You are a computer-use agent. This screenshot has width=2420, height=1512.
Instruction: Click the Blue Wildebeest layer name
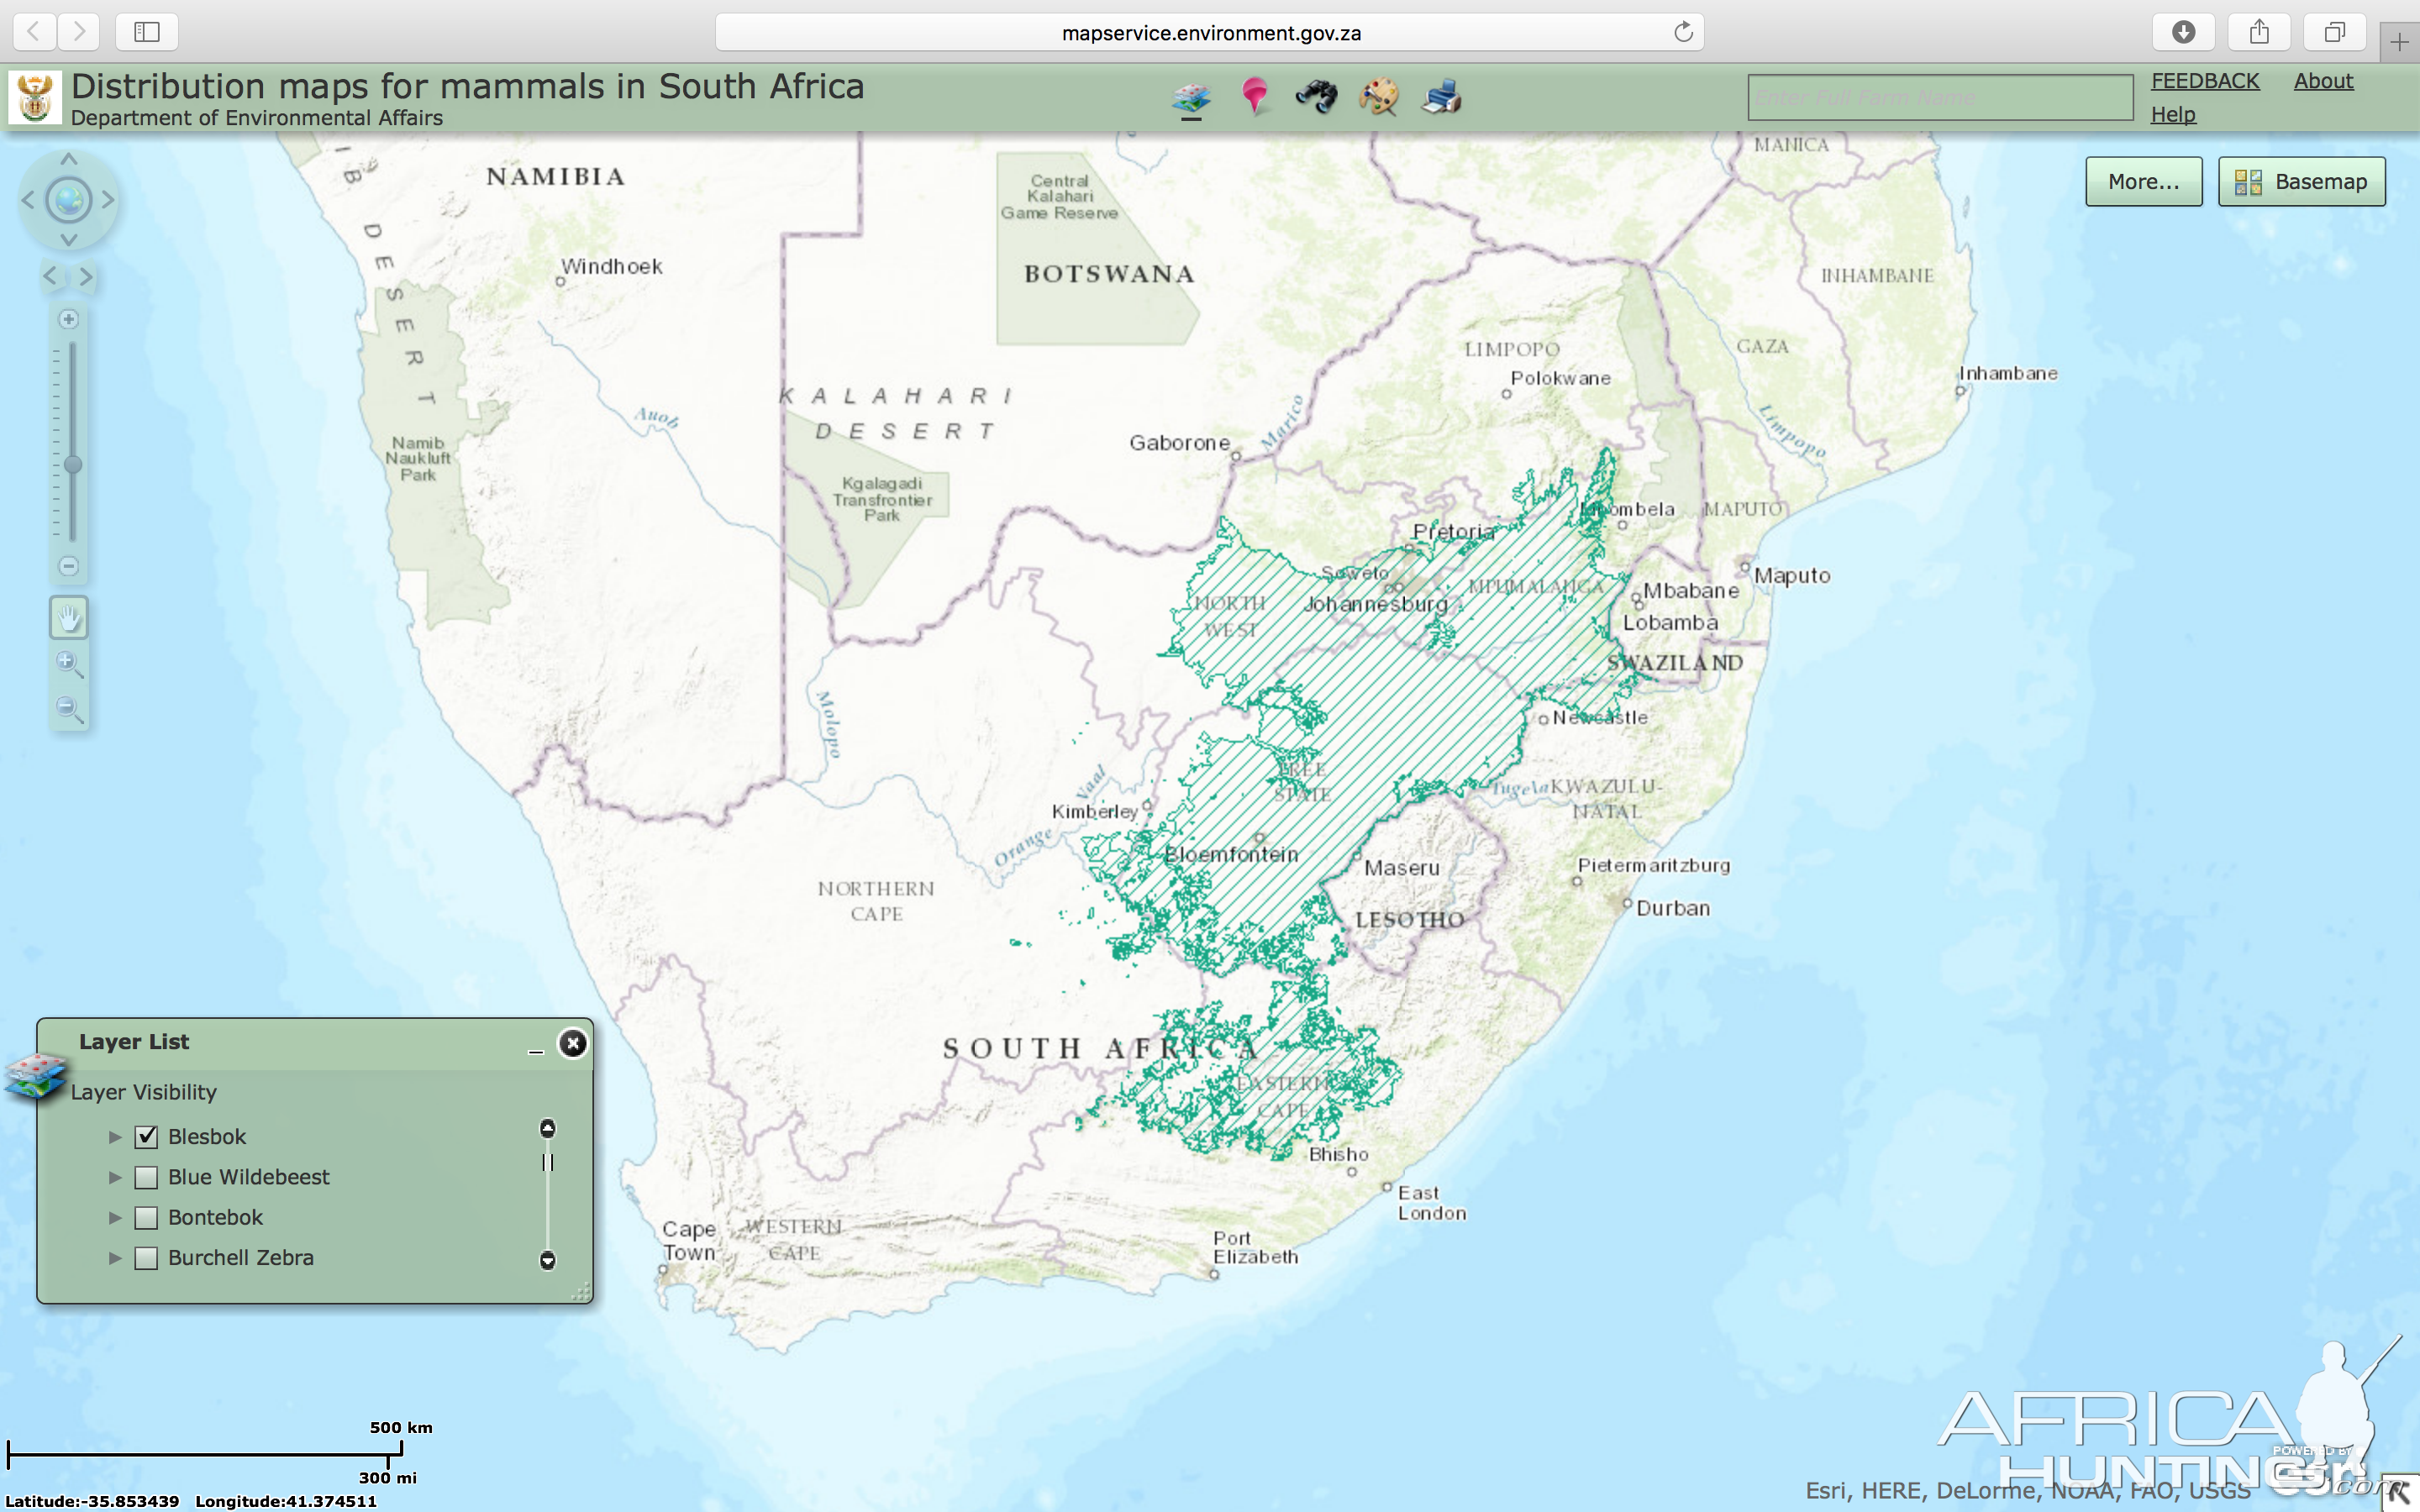point(249,1177)
